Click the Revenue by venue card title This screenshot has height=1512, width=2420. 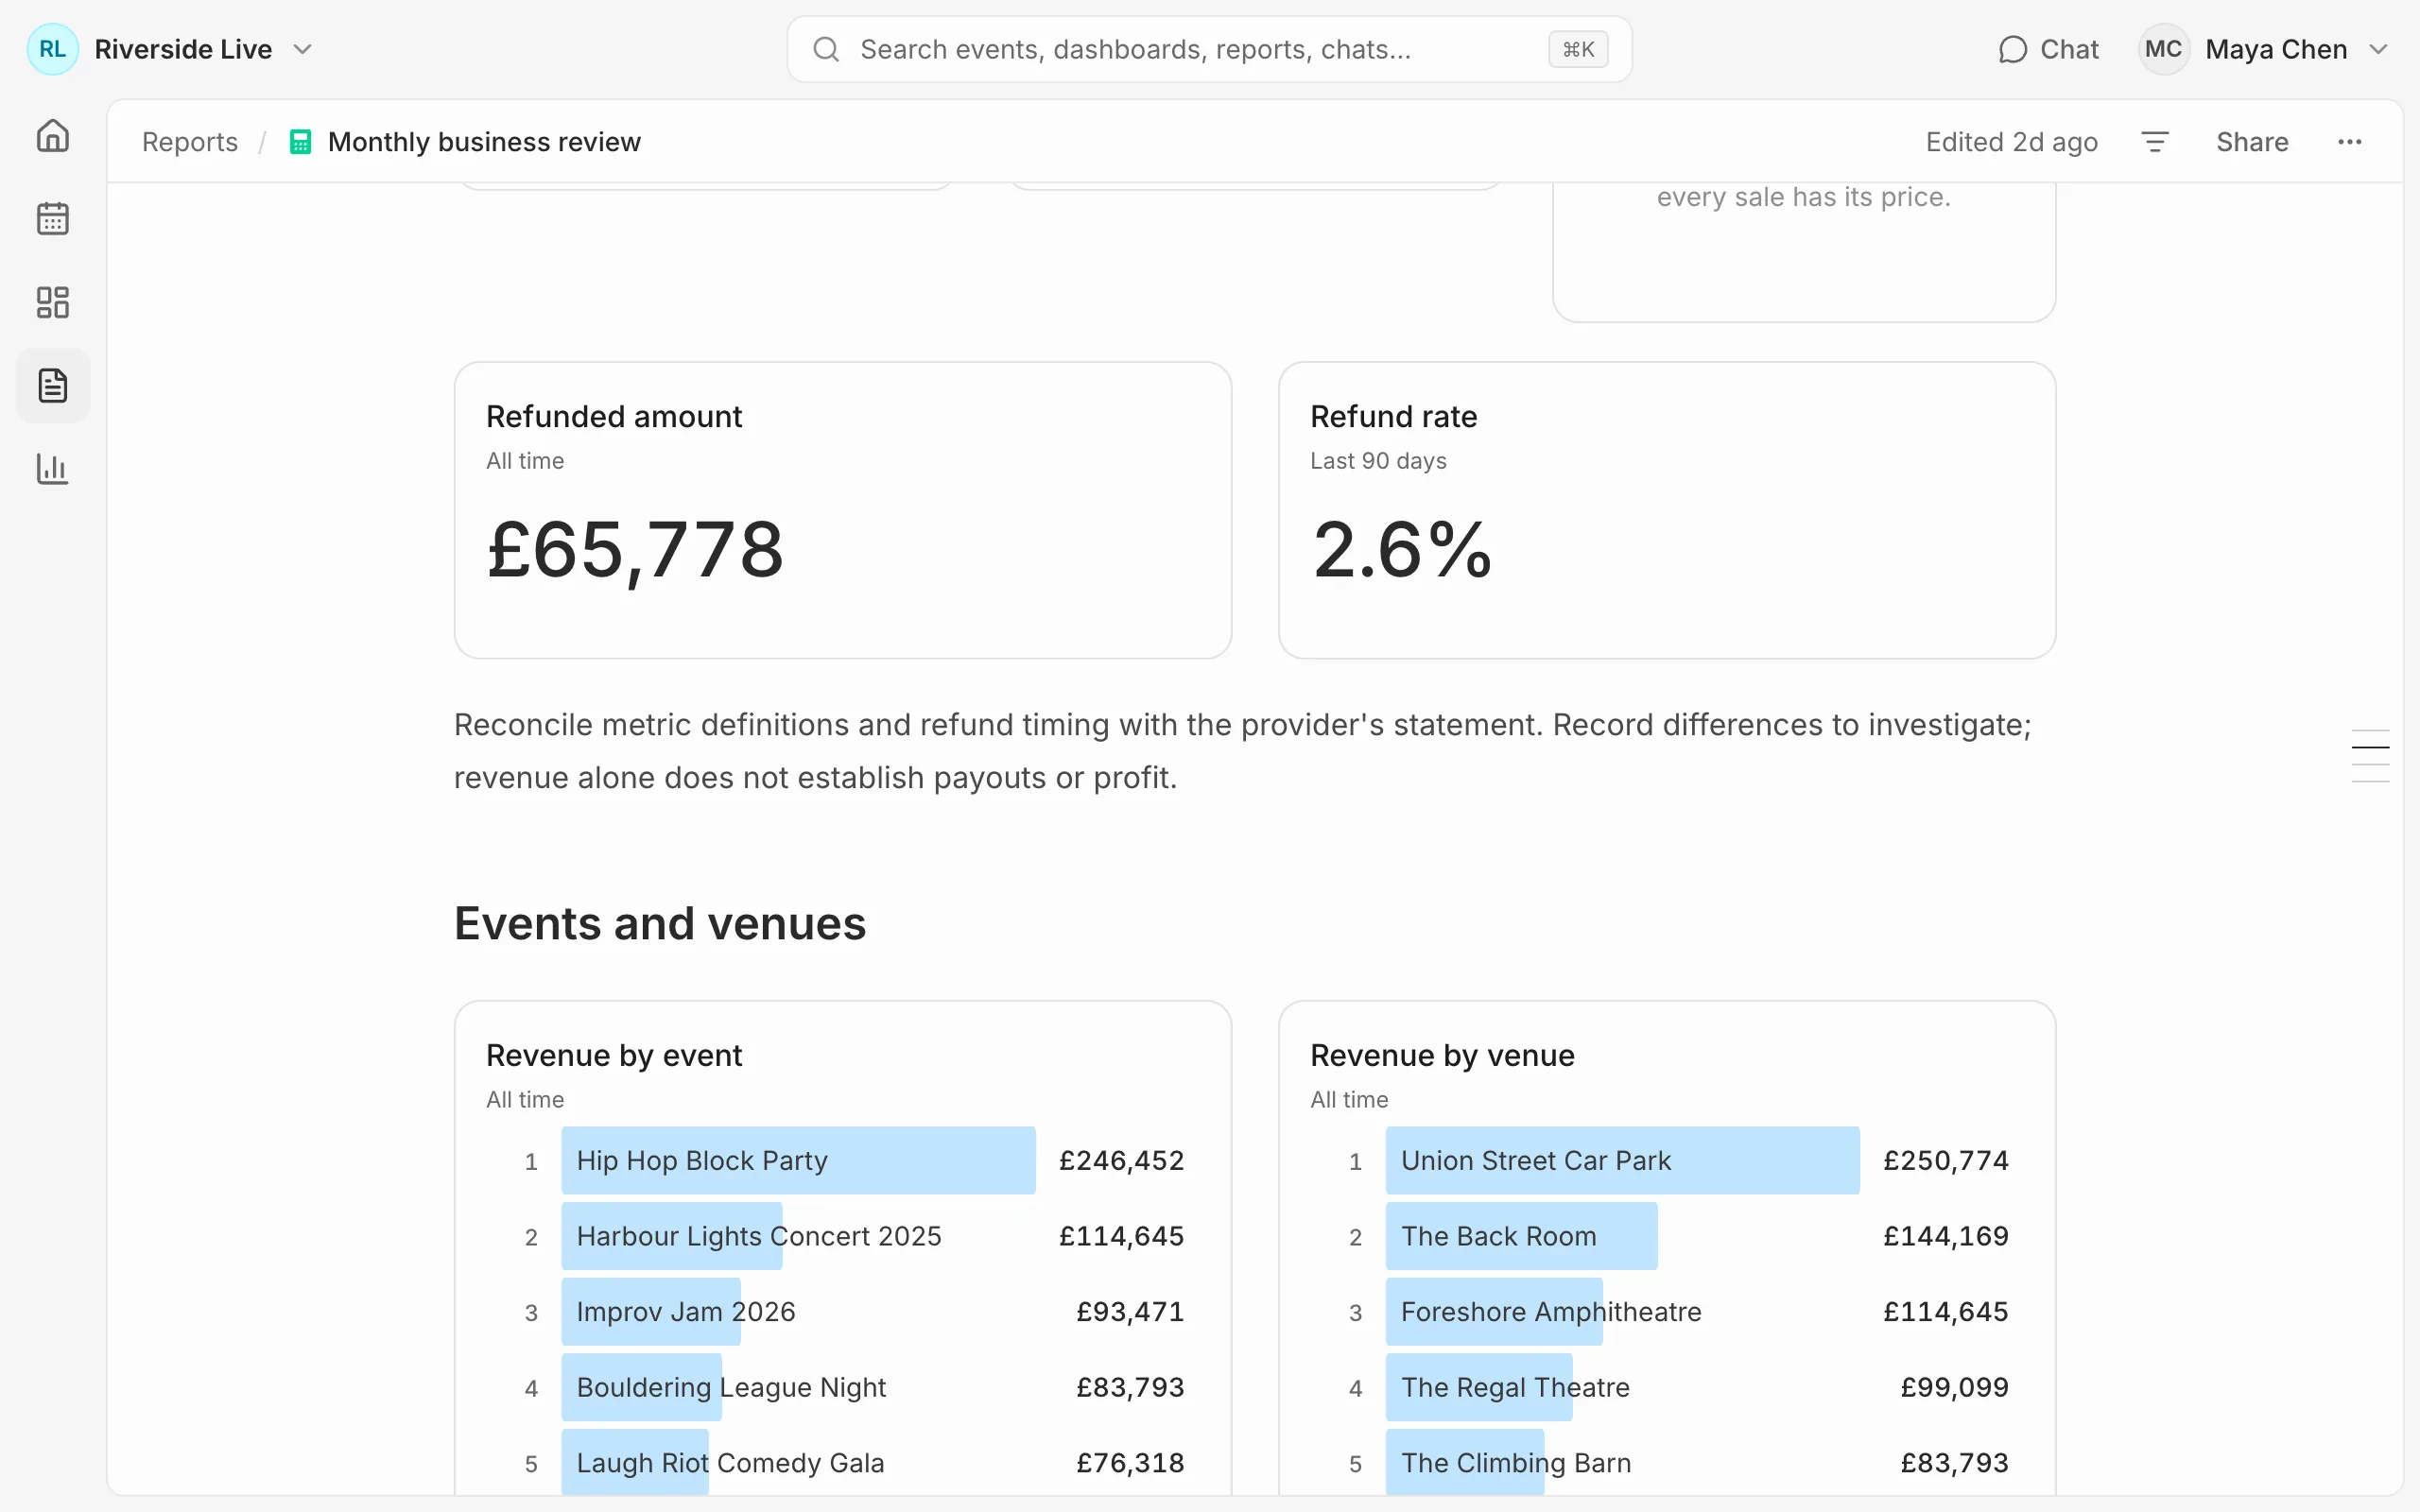tap(1442, 1055)
